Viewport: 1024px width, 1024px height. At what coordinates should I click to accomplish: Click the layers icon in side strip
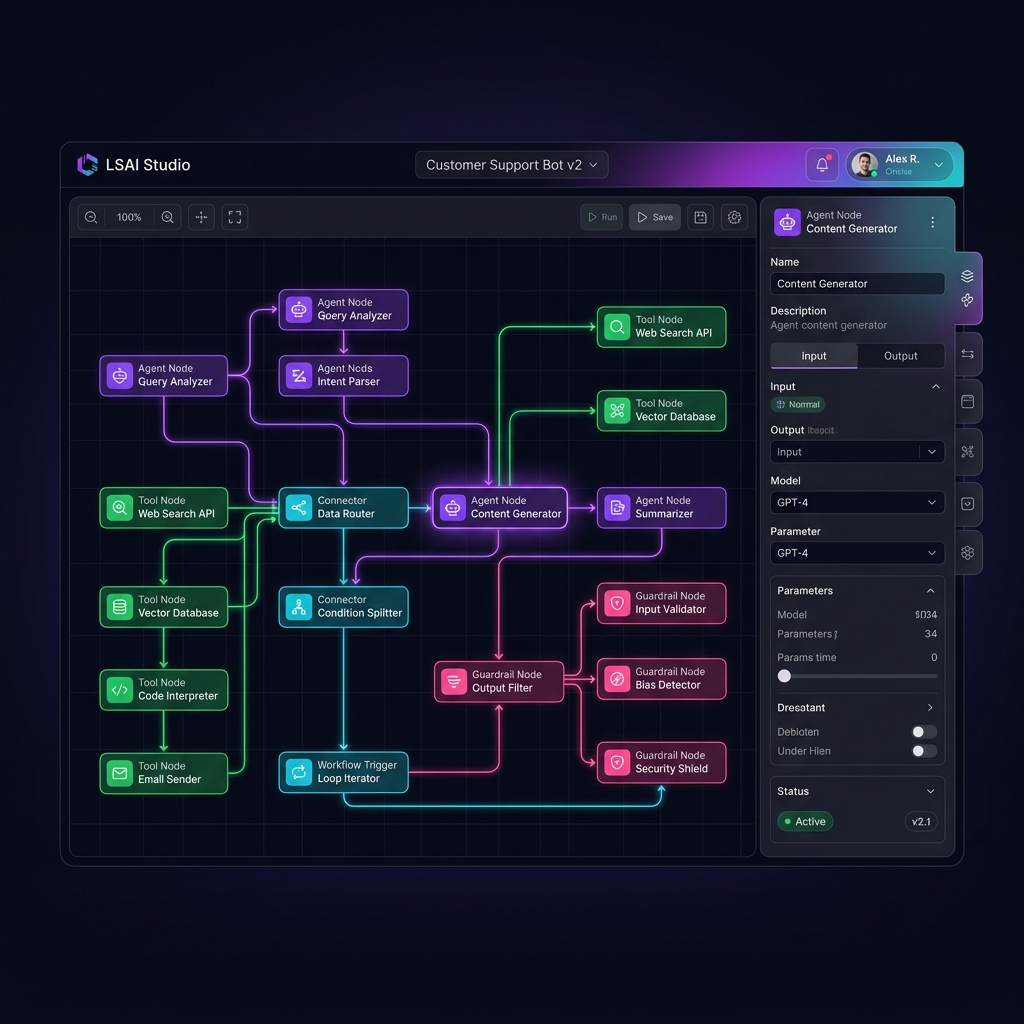click(x=967, y=276)
